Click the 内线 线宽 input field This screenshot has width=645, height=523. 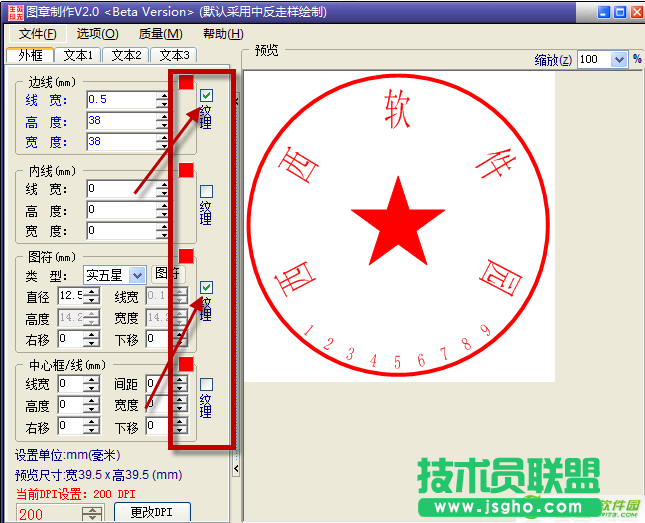coord(121,189)
